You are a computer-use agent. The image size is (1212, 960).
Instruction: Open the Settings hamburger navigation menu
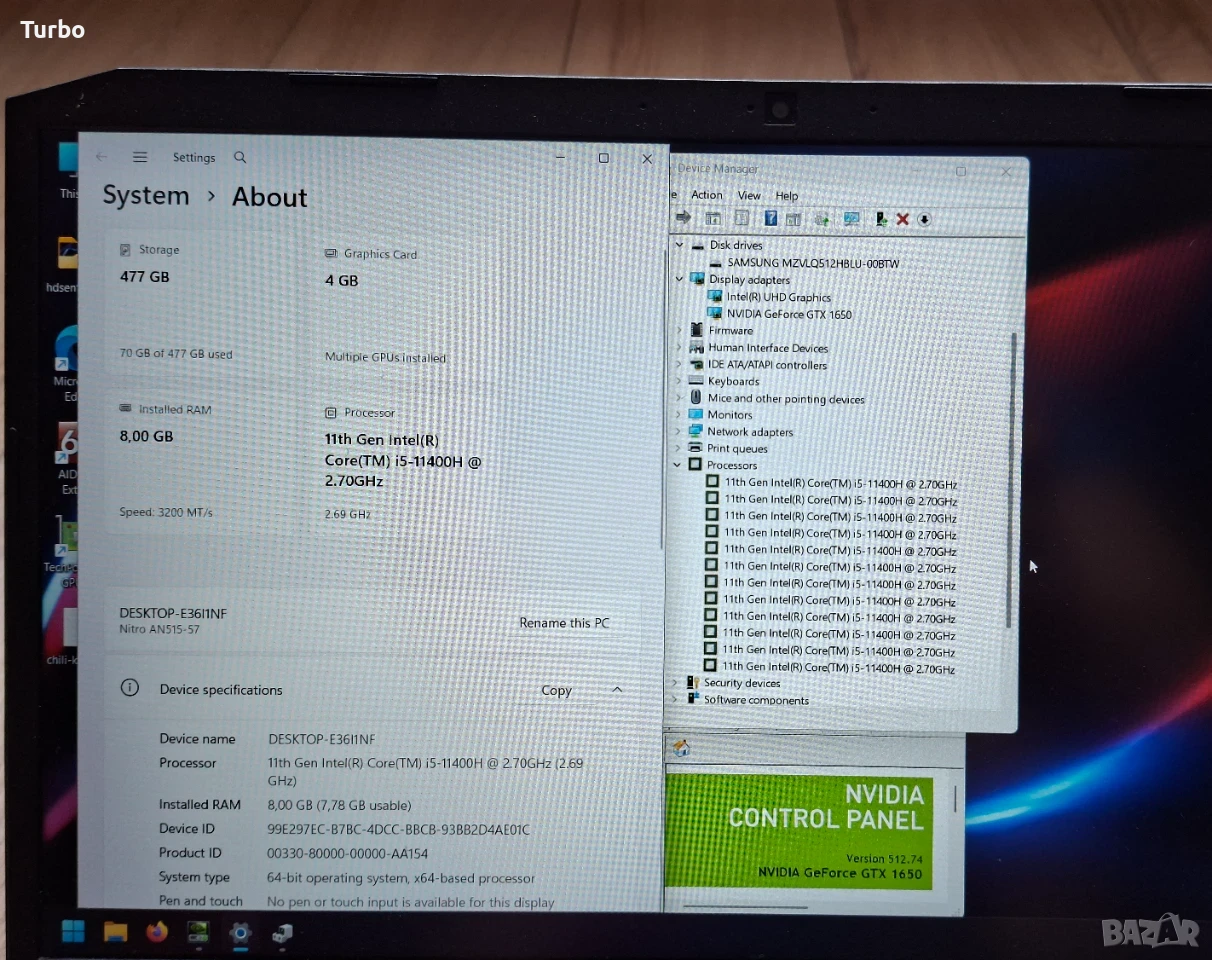[x=140, y=157]
